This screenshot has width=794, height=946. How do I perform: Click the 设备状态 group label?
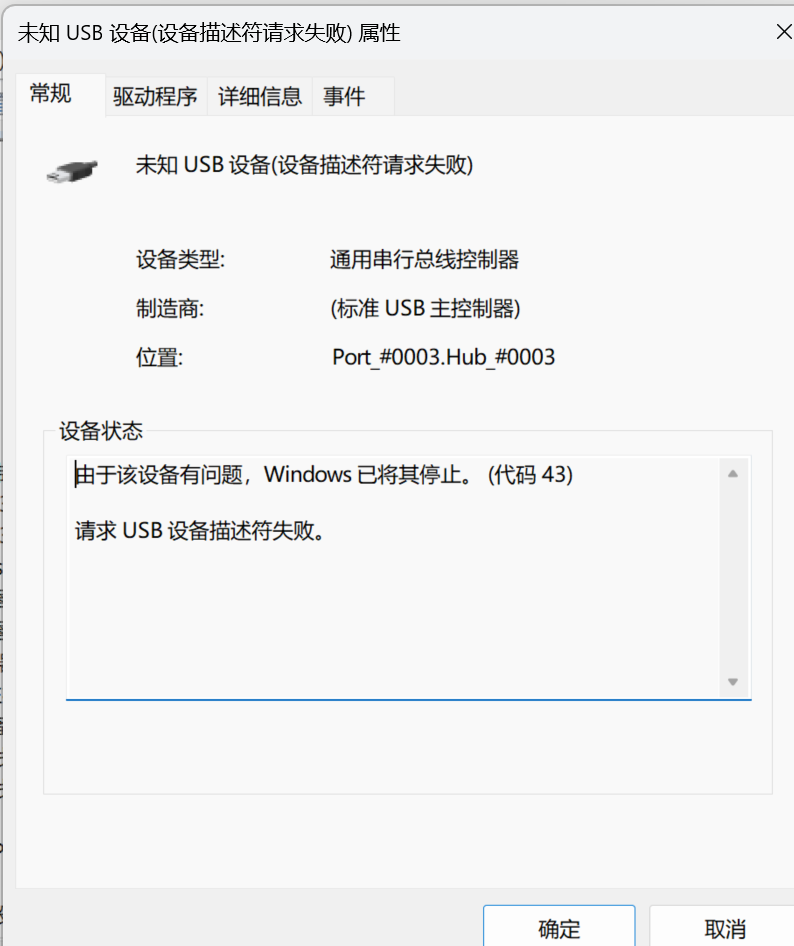pos(101,431)
